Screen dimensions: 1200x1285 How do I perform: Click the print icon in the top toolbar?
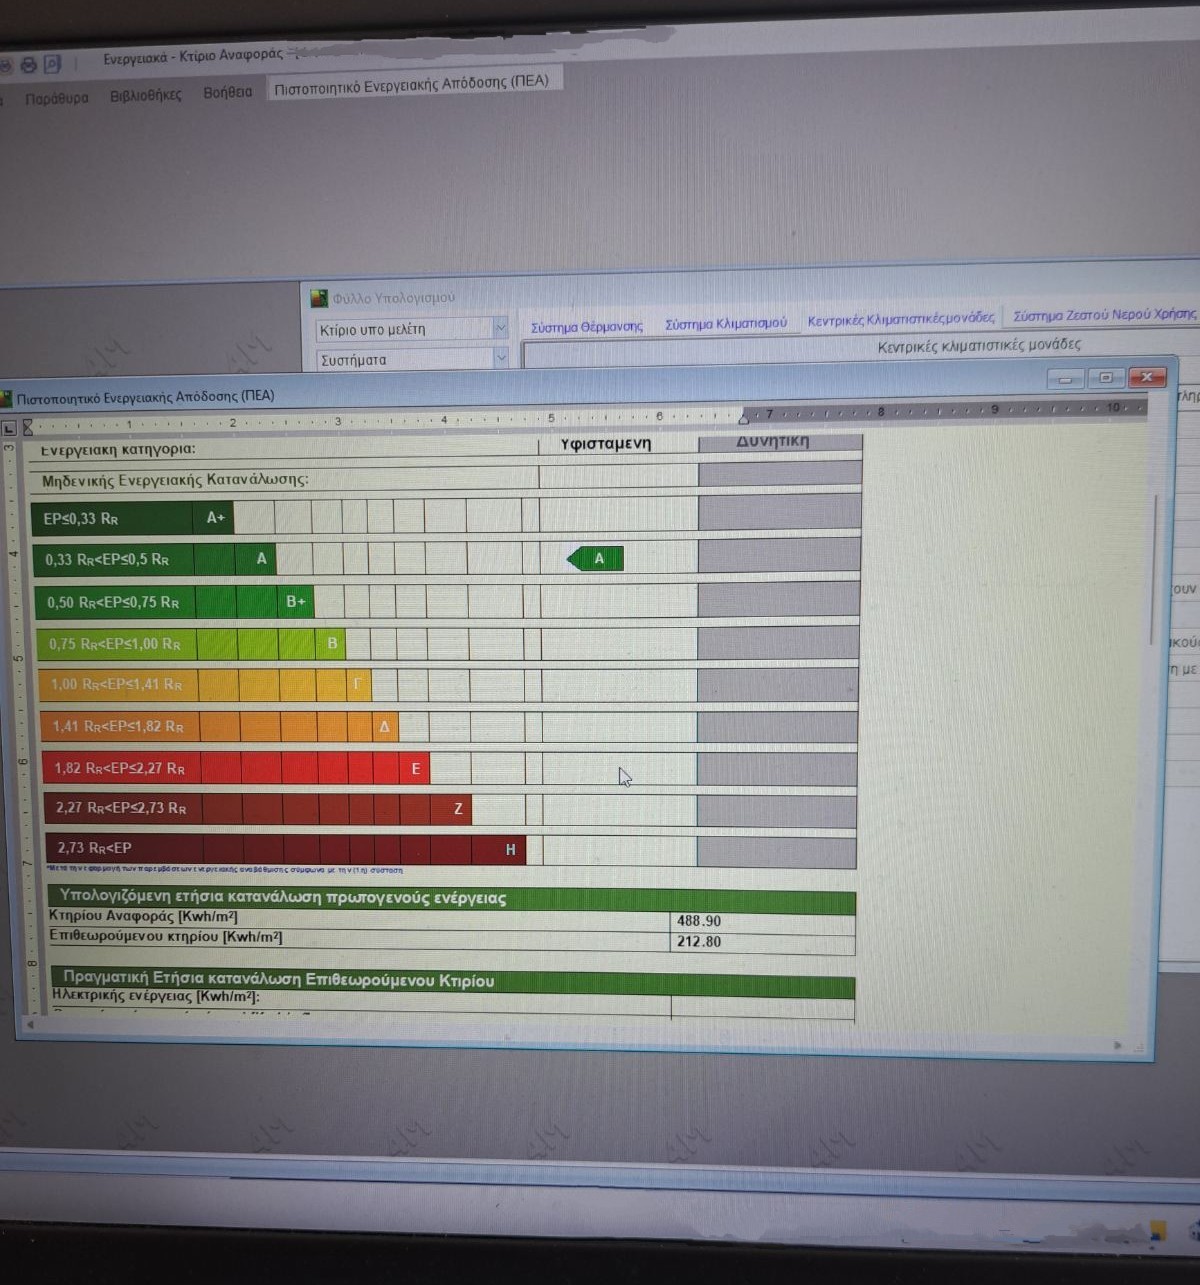pyautogui.click(x=29, y=65)
